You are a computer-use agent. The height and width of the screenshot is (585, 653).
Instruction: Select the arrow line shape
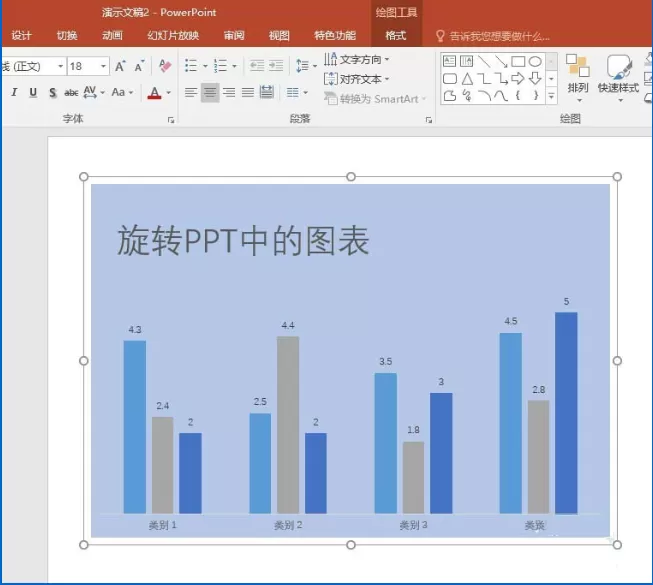coord(501,61)
